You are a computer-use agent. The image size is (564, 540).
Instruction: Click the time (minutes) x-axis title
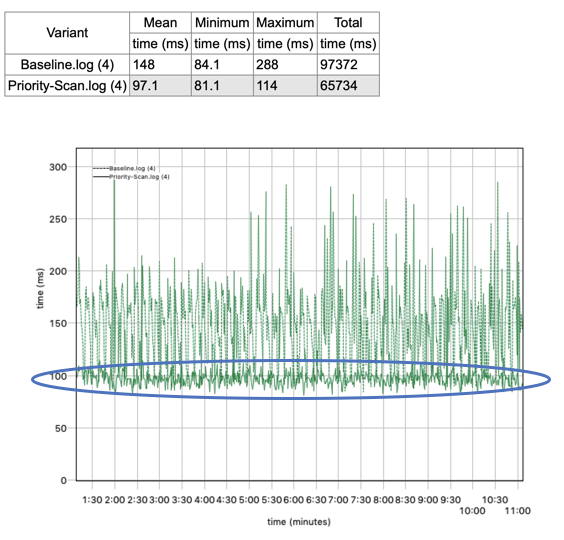(x=299, y=522)
